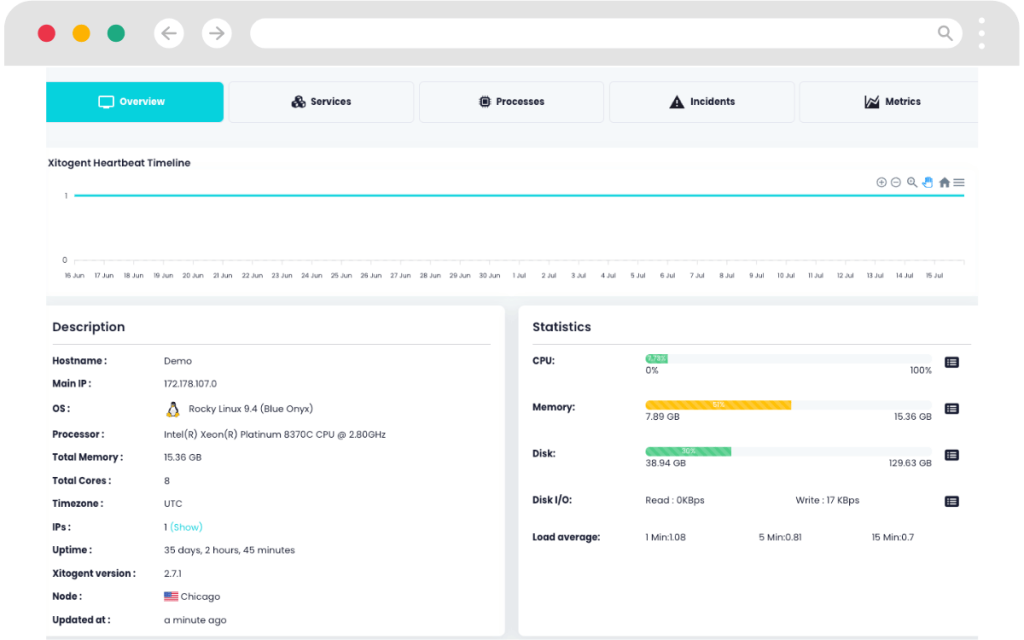Navigate back using the browser arrow
This screenshot has height=640, width=1024.
(x=169, y=33)
